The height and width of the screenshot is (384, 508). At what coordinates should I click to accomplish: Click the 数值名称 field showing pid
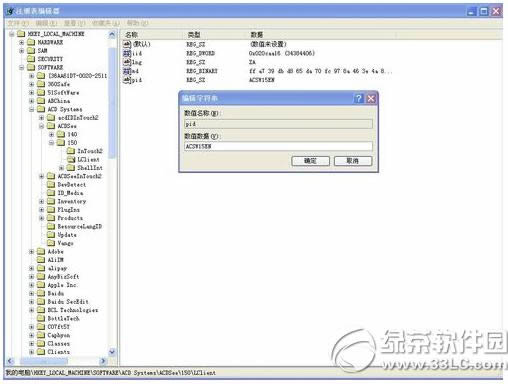278,124
